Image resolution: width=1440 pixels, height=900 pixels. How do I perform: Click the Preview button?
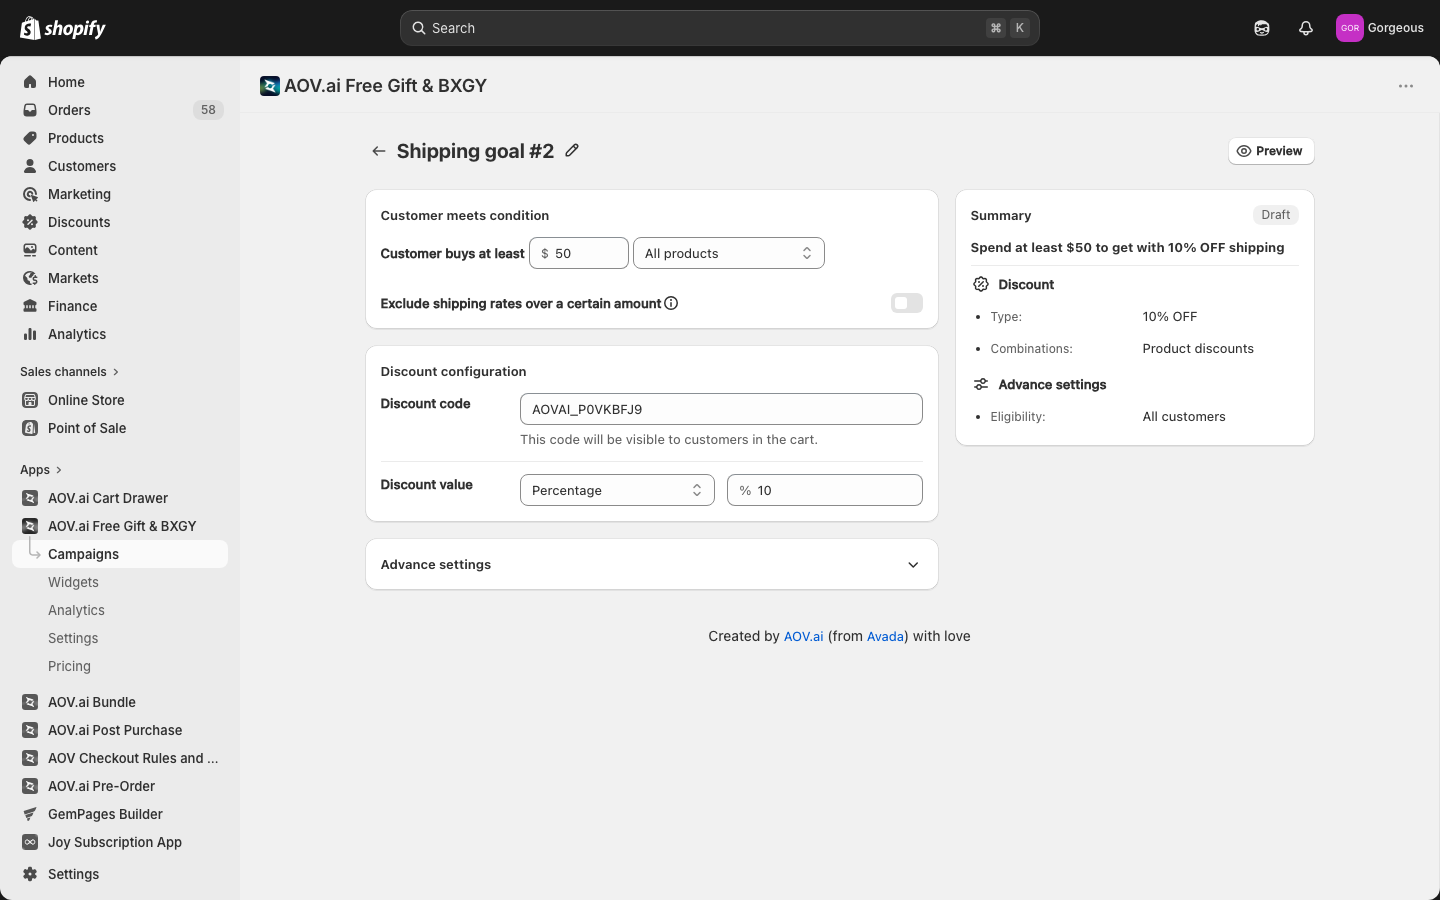pos(1271,151)
